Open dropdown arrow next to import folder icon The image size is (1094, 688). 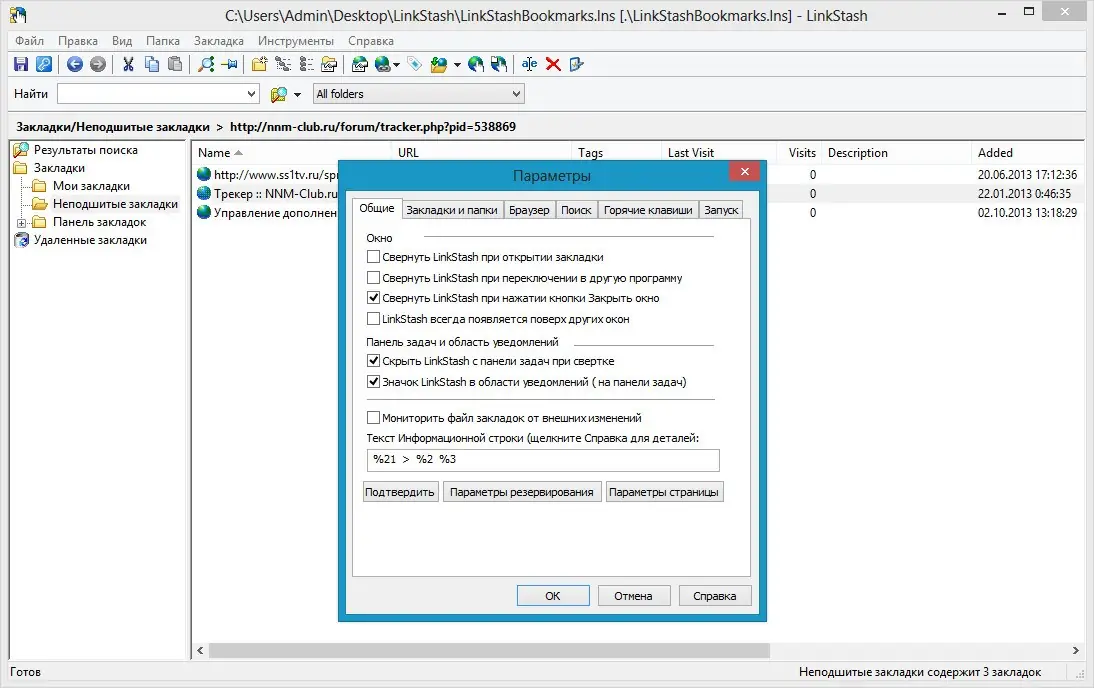pyautogui.click(x=457, y=65)
